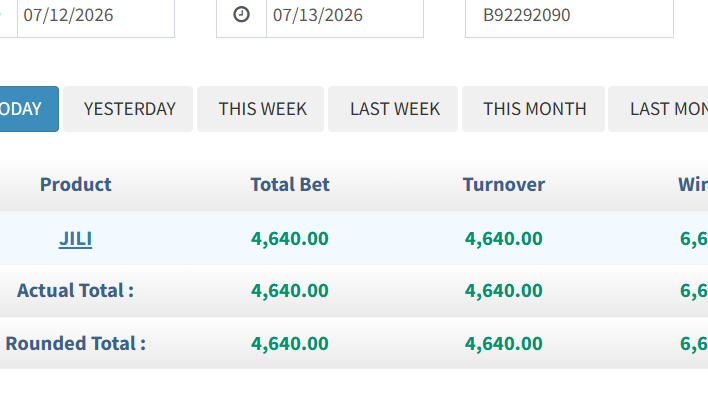Image resolution: width=708 pixels, height=412 pixels.
Task: Click the Rounded Total label
Action: pyautogui.click(x=75, y=343)
